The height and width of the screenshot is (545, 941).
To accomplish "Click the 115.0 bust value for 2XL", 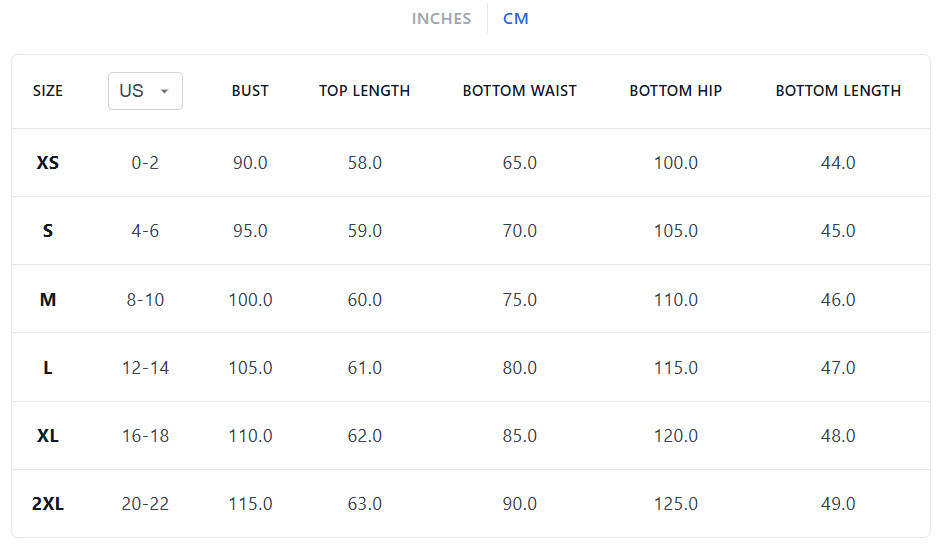I will click(x=250, y=504).
